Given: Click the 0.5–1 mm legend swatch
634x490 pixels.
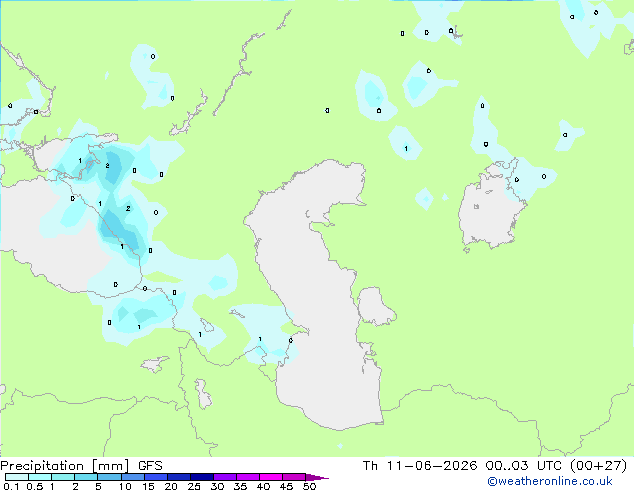Looking at the screenshot, I should pos(40,477).
